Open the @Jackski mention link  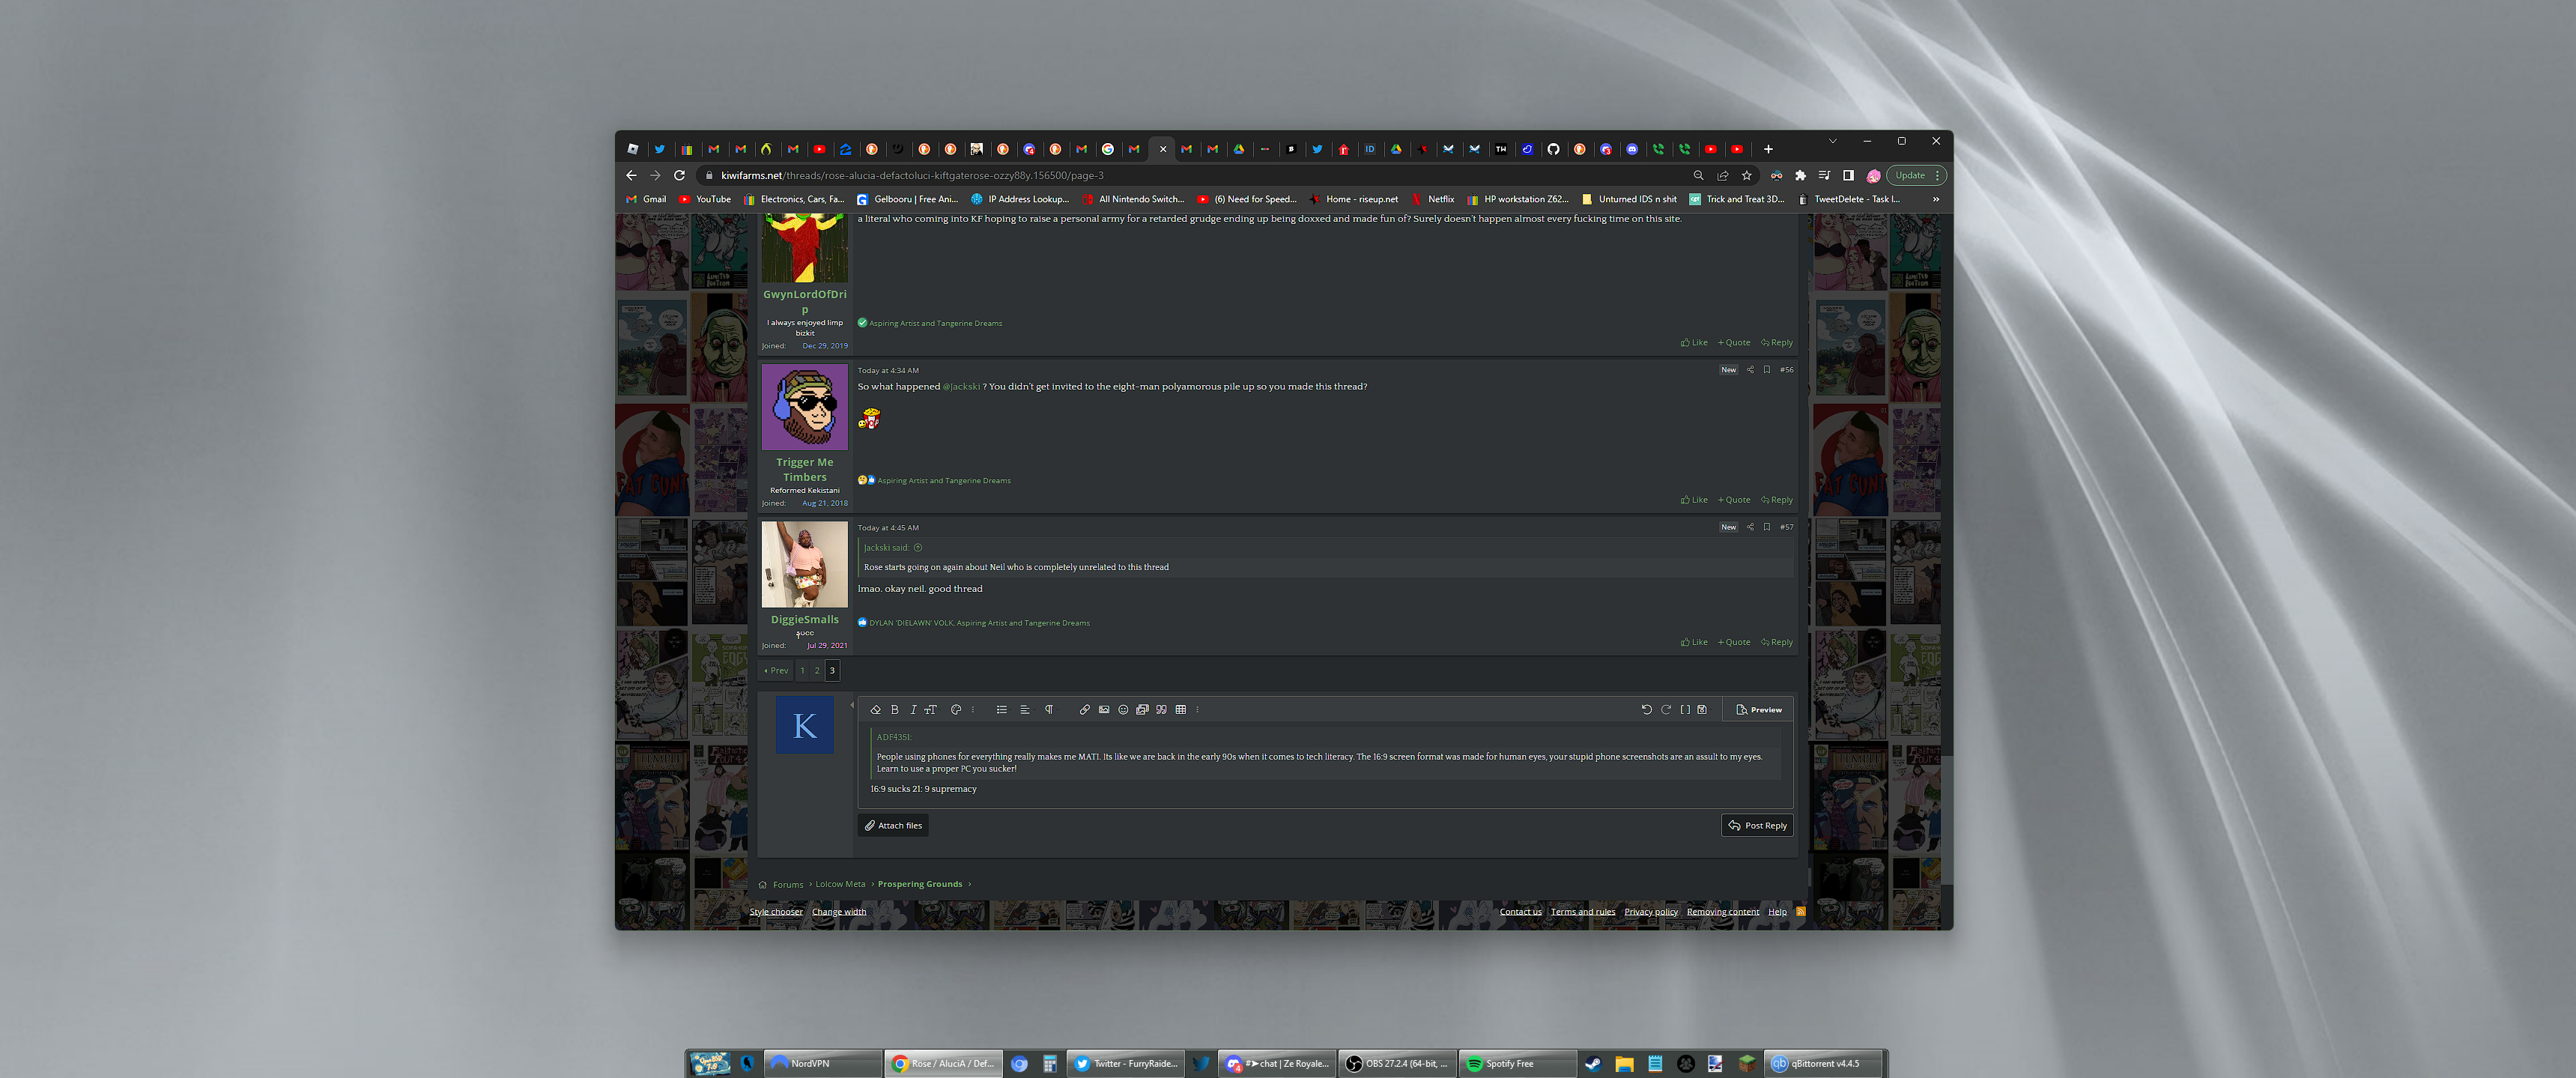tap(961, 387)
